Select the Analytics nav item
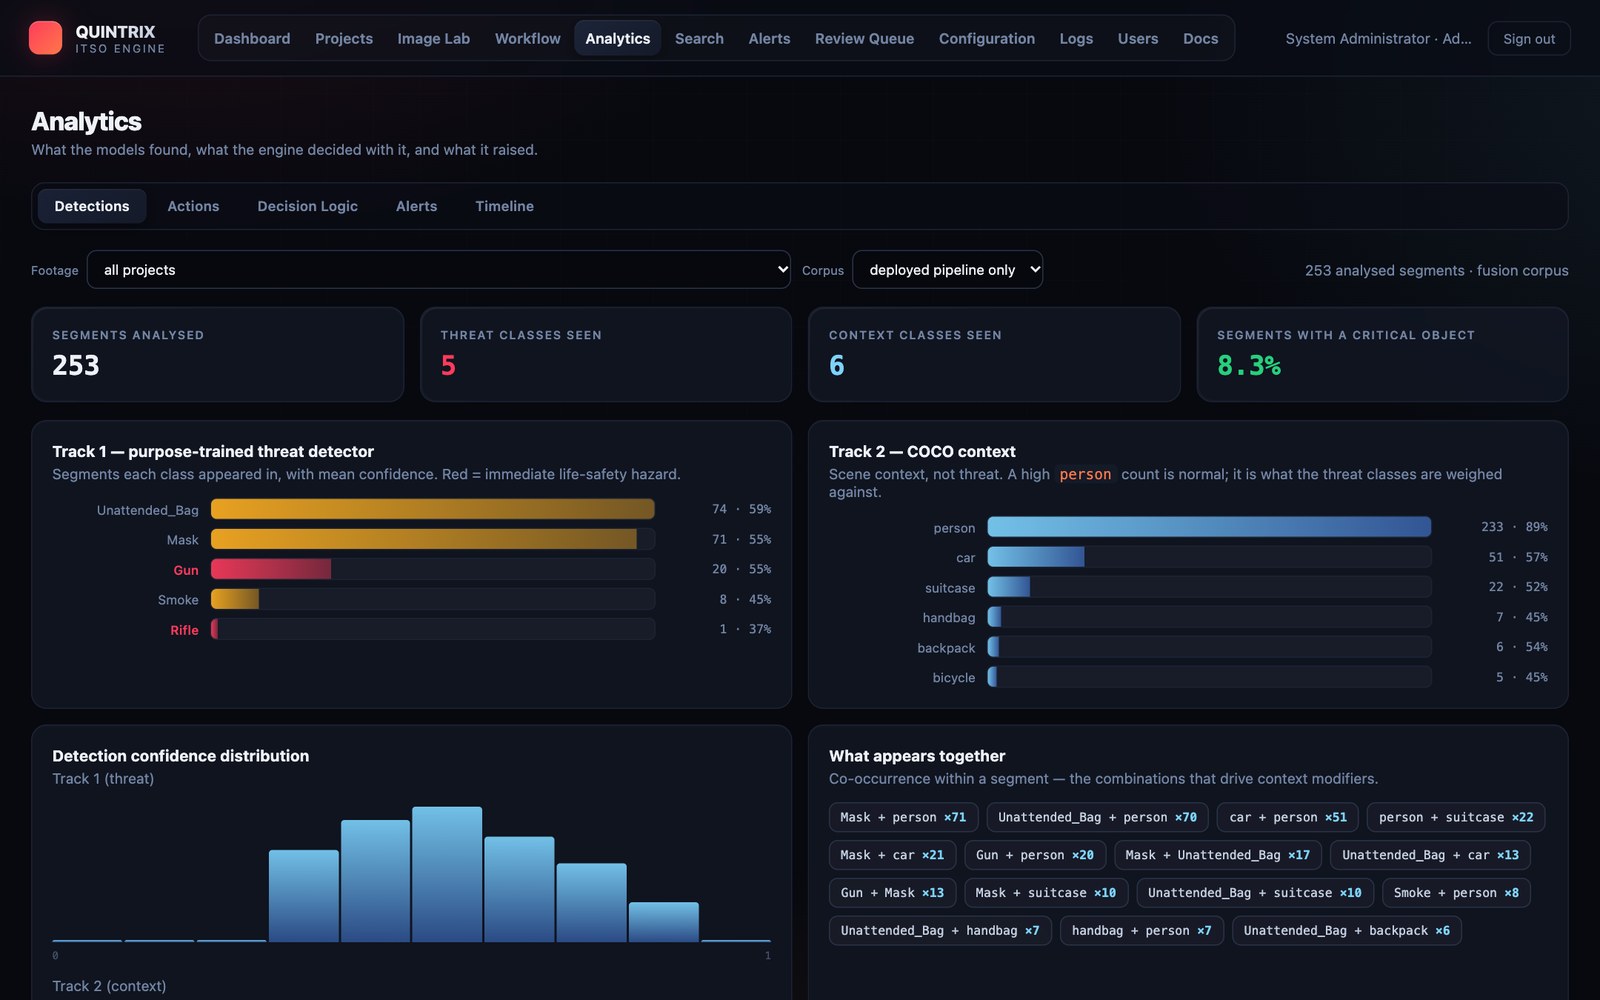 pos(618,38)
